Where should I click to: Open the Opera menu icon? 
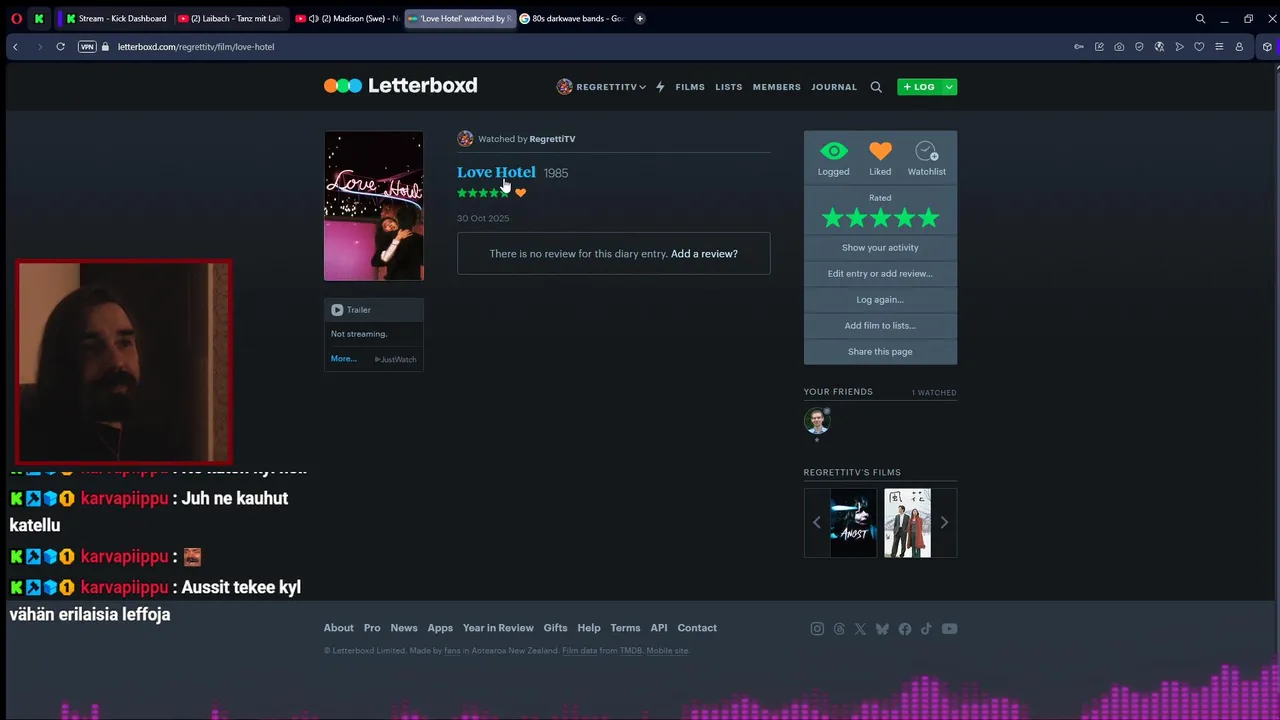pos(17,18)
